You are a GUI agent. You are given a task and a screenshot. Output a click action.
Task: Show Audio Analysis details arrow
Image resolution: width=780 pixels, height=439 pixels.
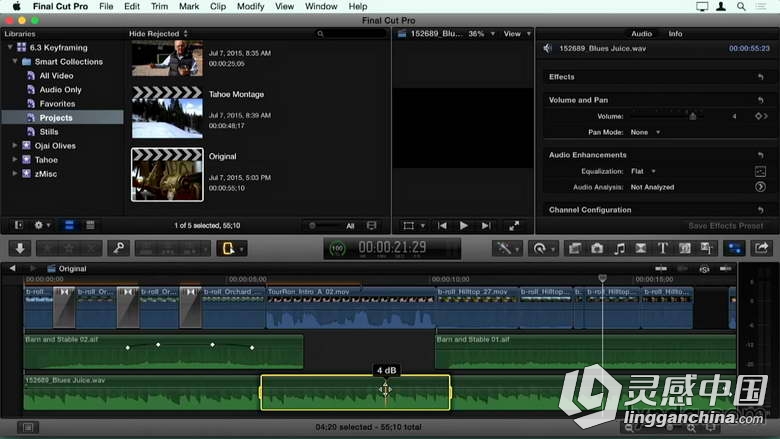point(760,187)
